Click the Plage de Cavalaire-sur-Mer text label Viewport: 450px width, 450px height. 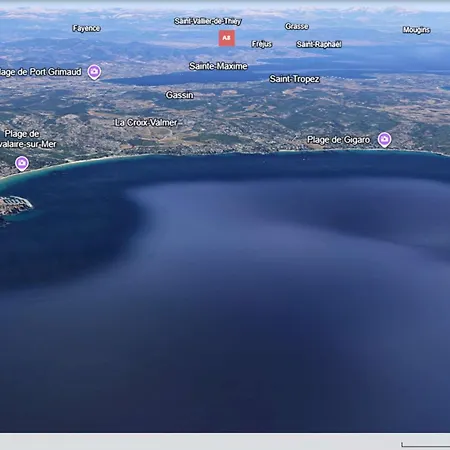28,139
